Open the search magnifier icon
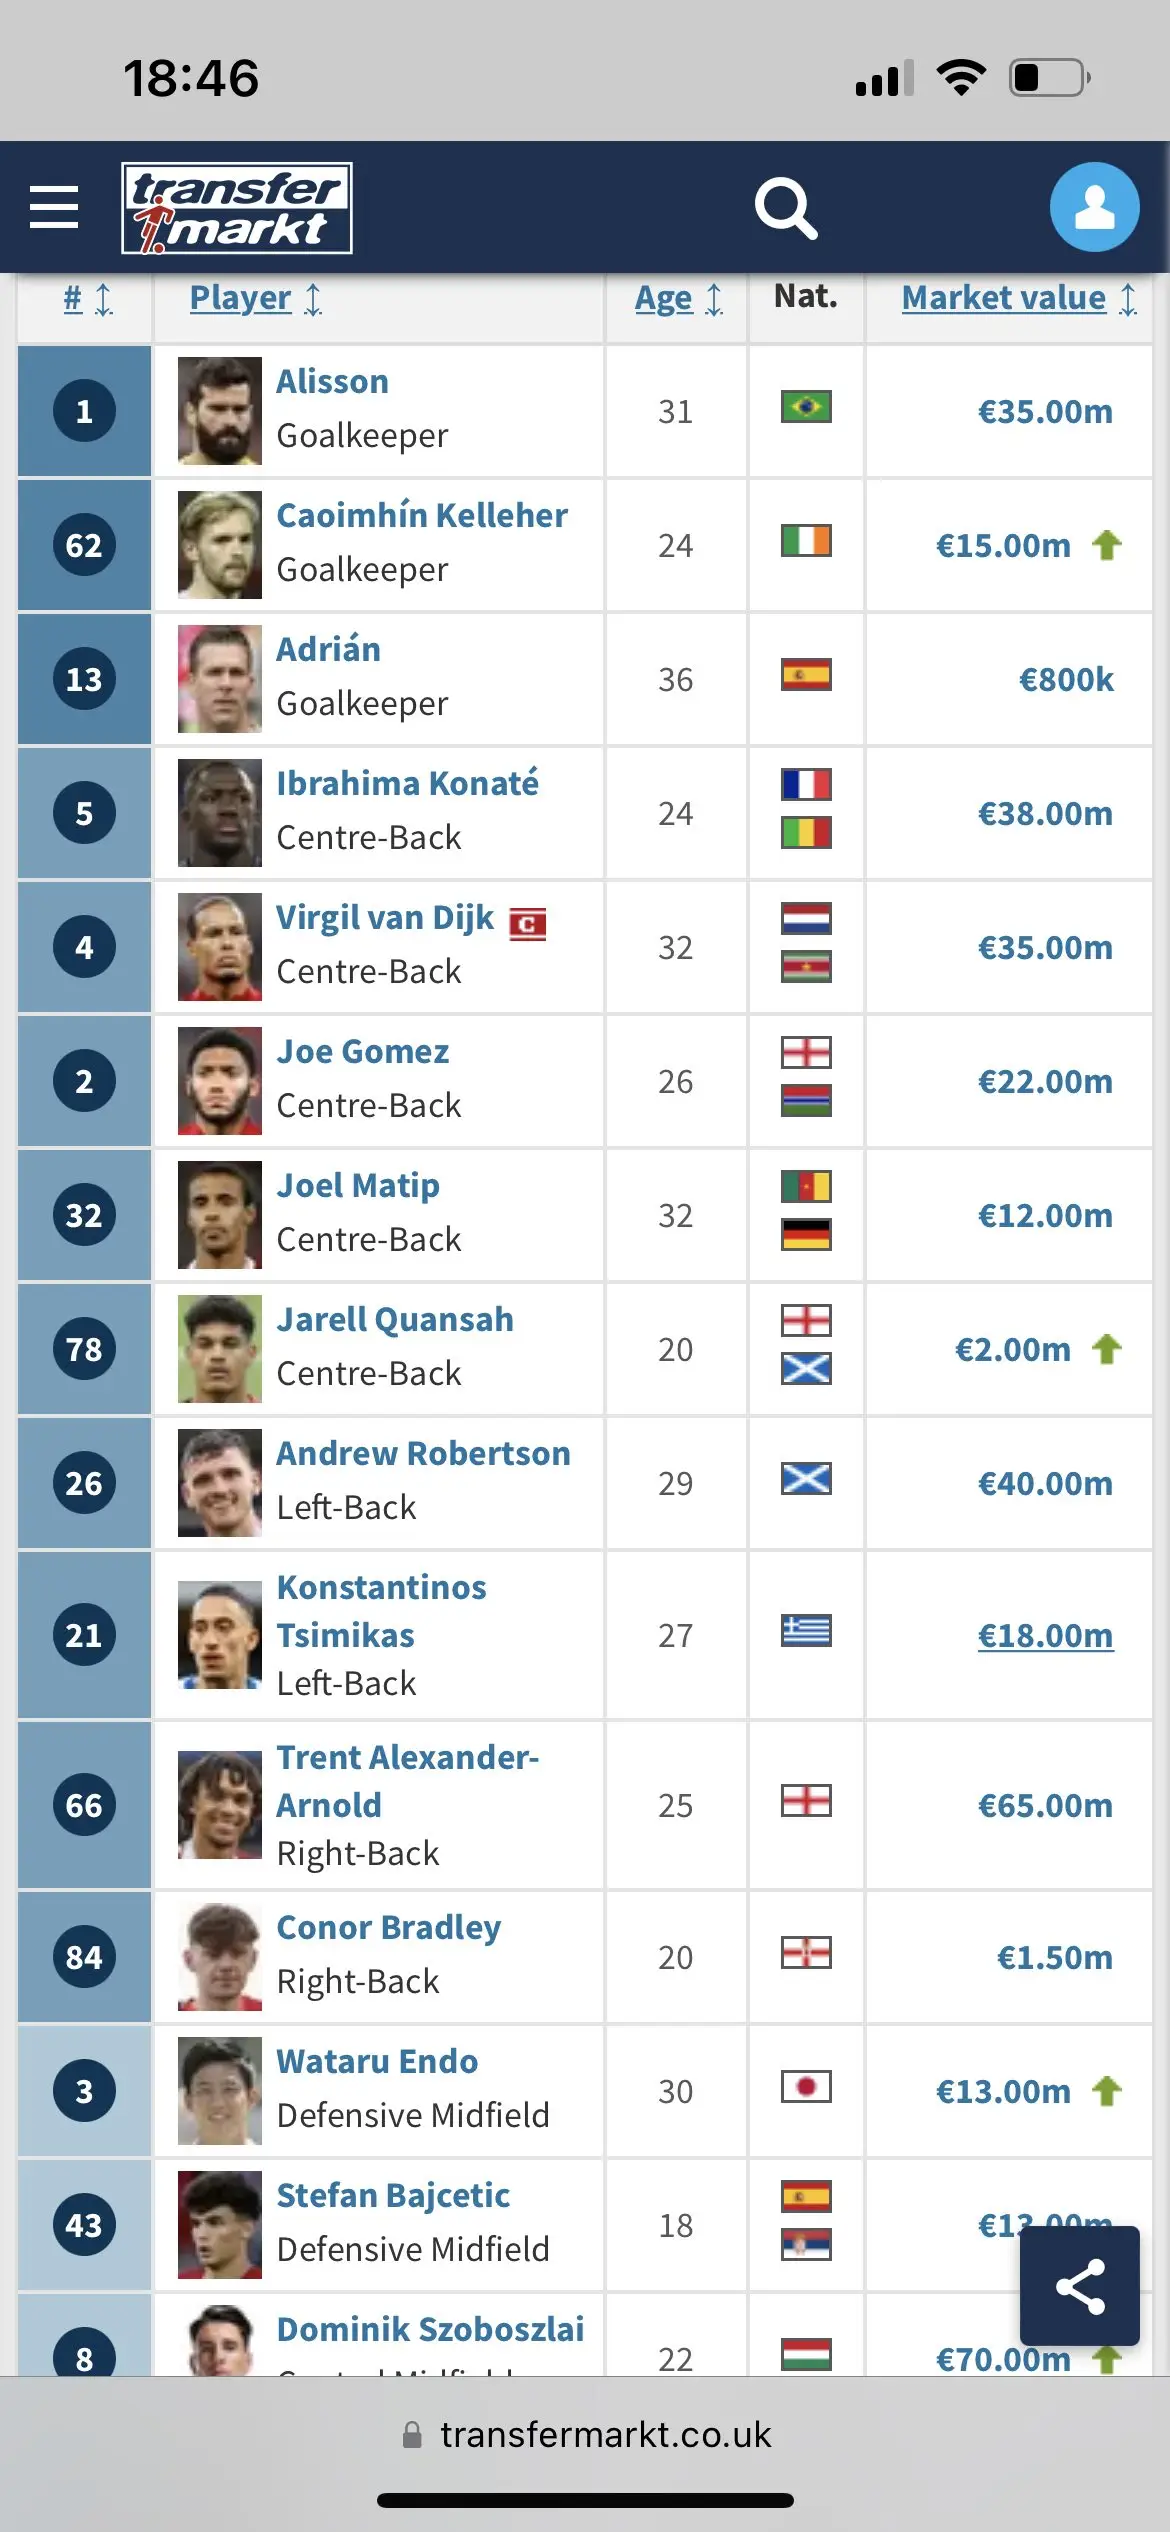The image size is (1170, 2532). [786, 208]
